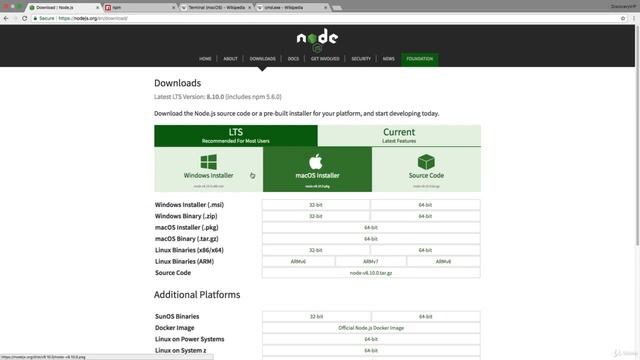This screenshot has height=360, width=640.
Task: Open SECURITY in site navigation
Action: 361,59
